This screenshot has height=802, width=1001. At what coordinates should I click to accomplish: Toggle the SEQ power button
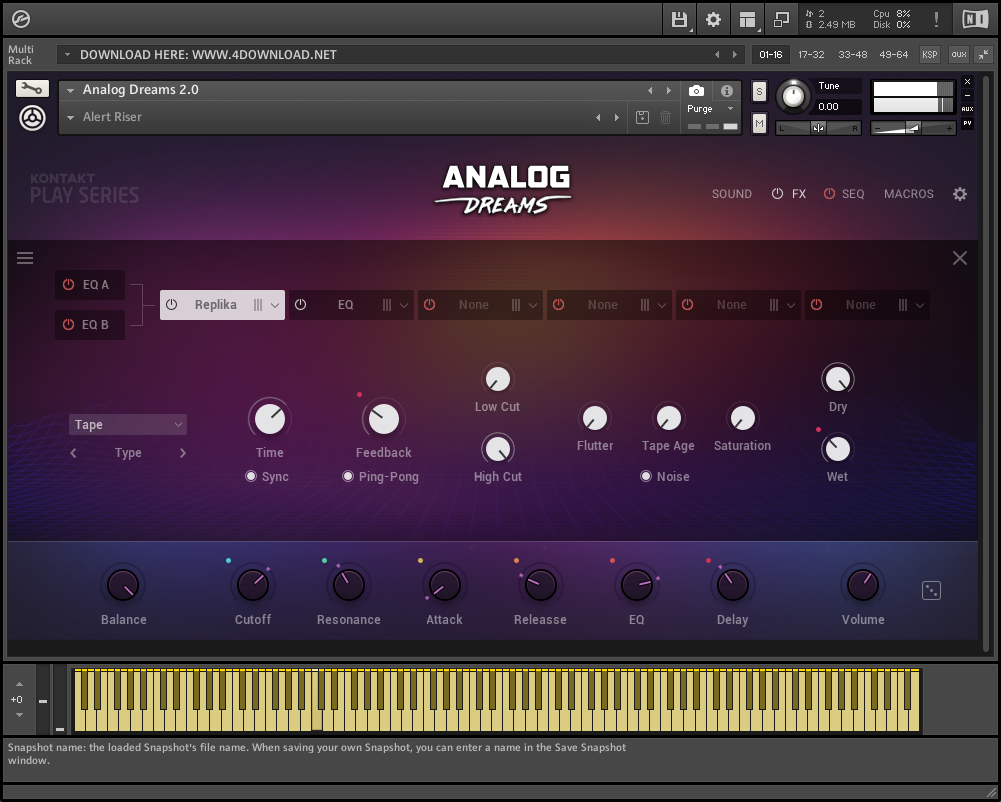(x=829, y=193)
